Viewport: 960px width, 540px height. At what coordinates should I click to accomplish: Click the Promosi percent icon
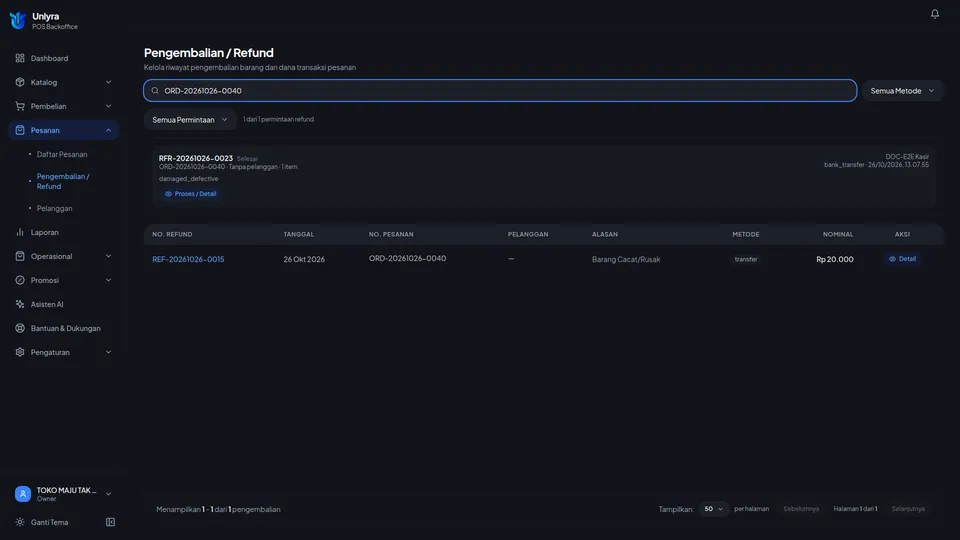(20, 280)
